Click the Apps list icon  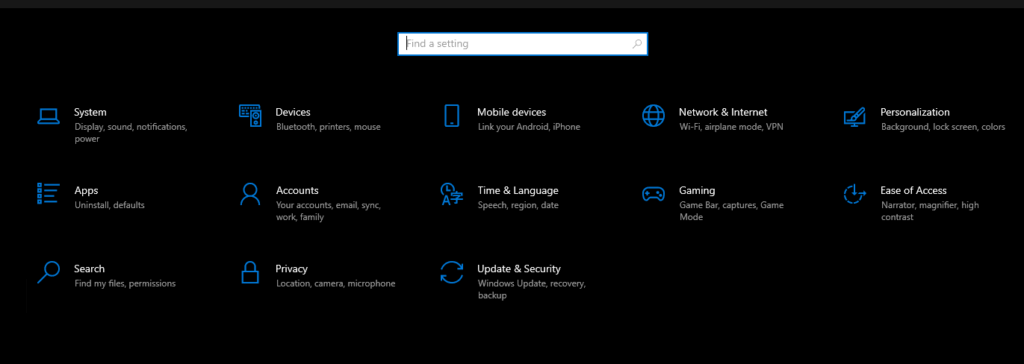(48, 193)
